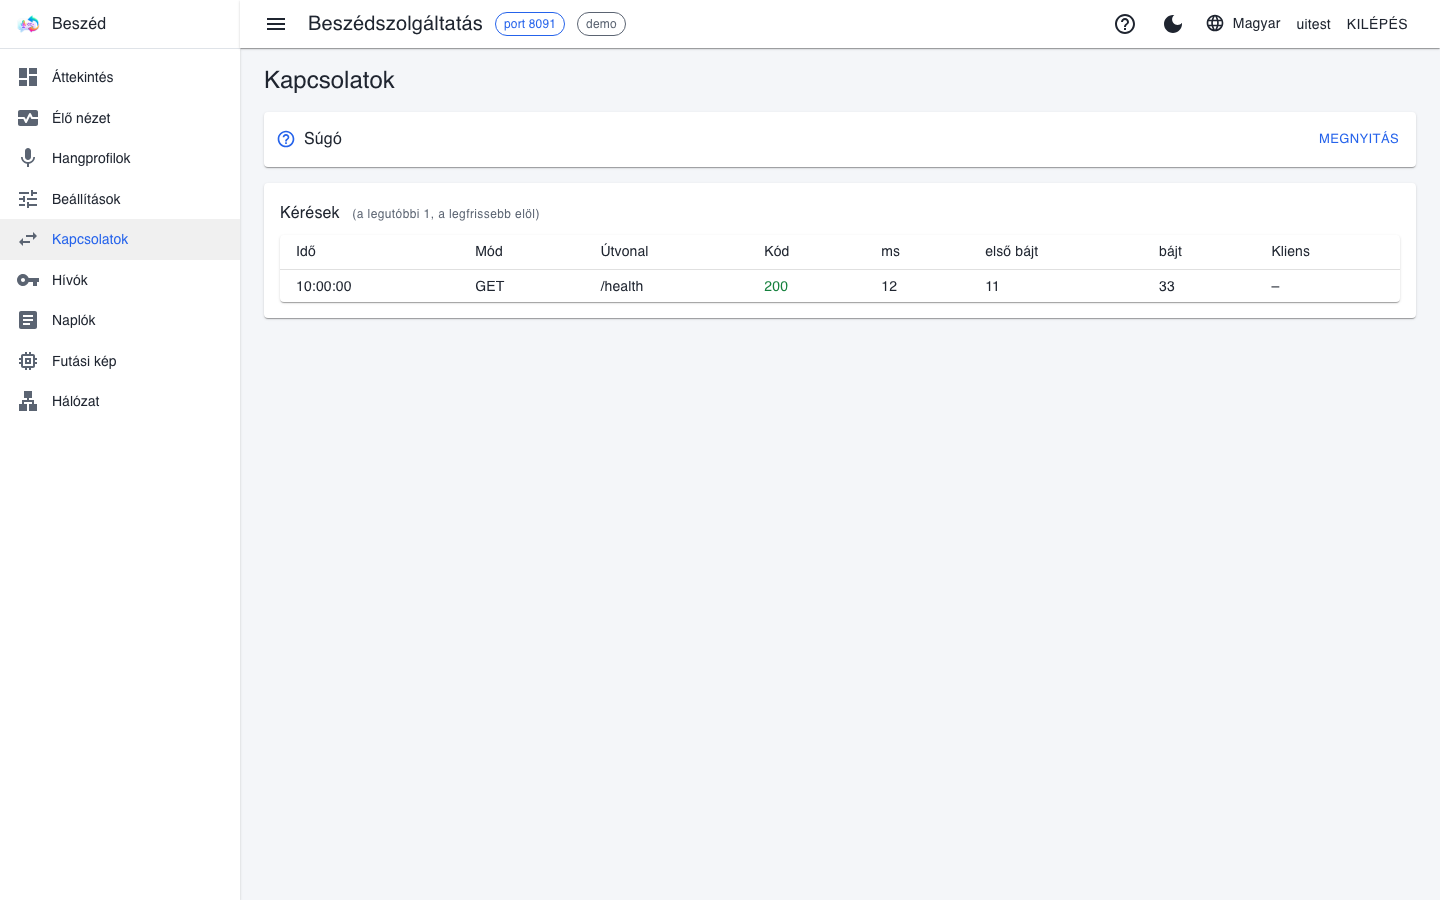Viewport: 1440px width, 900px height.
Task: Click the Hívók key icon
Action: [x=28, y=280]
